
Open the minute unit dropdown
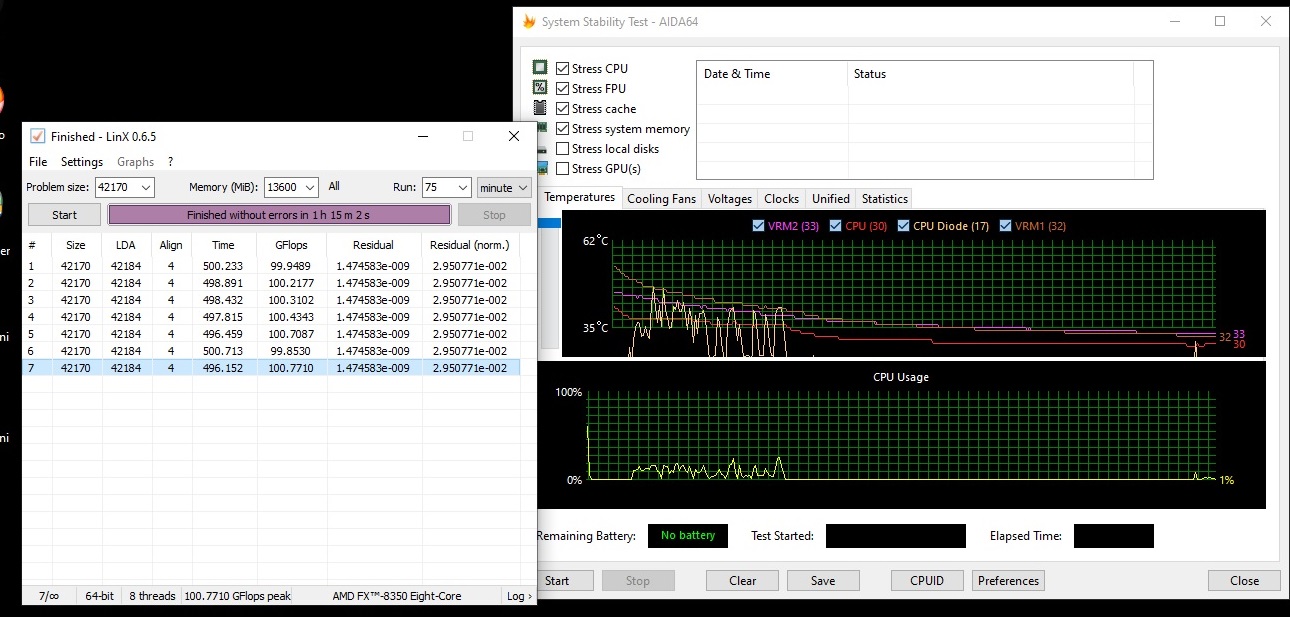503,187
